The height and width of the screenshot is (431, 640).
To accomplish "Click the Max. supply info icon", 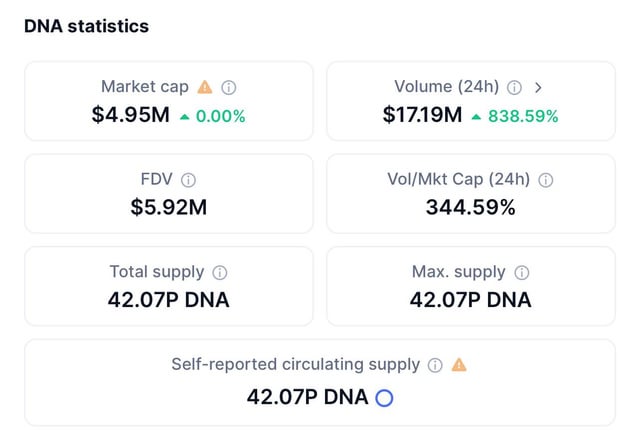I will [521, 272].
